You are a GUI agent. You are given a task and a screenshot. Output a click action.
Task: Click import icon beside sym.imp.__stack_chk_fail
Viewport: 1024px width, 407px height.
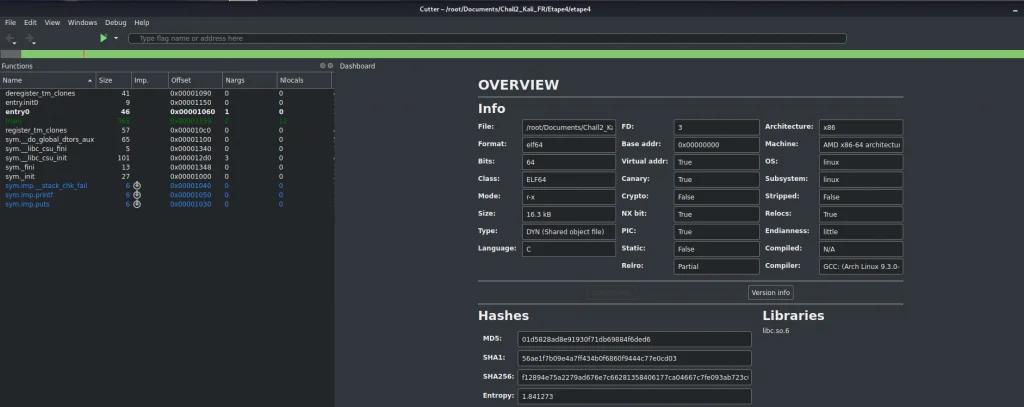point(137,185)
